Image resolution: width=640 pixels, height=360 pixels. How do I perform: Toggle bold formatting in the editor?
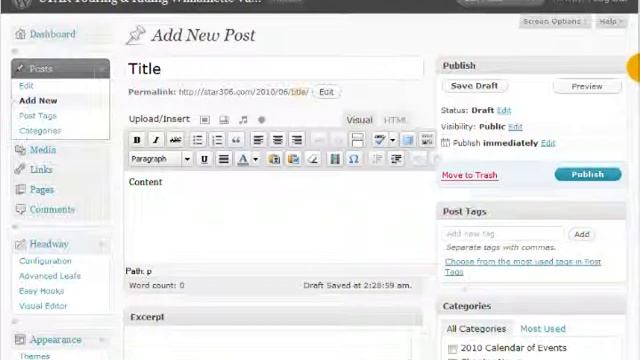[137, 140]
